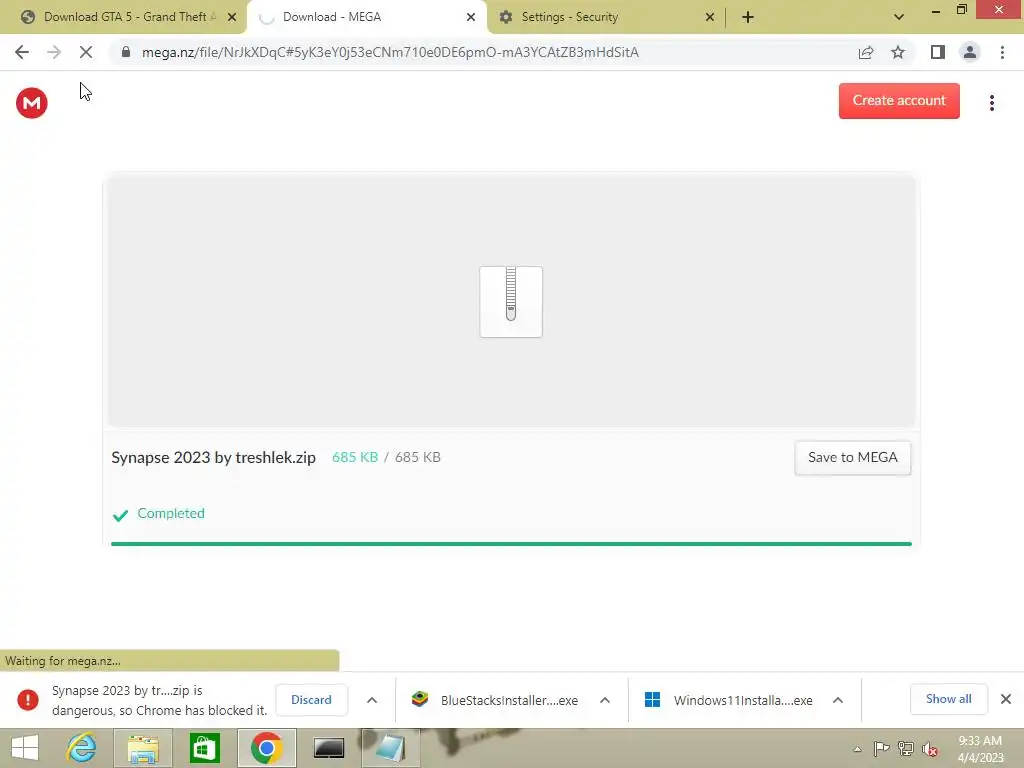
Task: Share this page using the share icon
Action: point(866,52)
